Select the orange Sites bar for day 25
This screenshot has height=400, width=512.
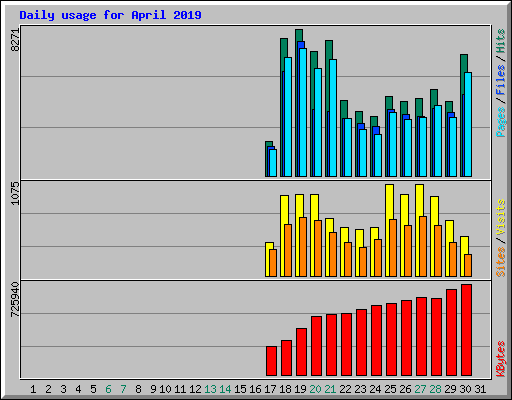tap(393, 248)
